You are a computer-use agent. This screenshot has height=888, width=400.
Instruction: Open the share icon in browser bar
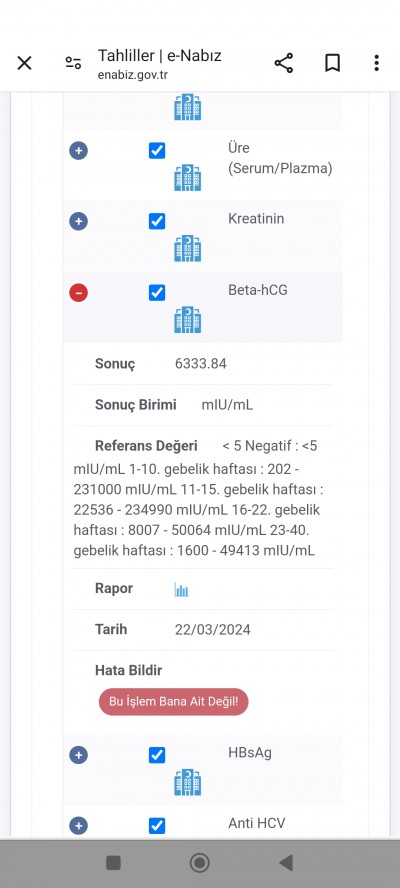[x=284, y=63]
